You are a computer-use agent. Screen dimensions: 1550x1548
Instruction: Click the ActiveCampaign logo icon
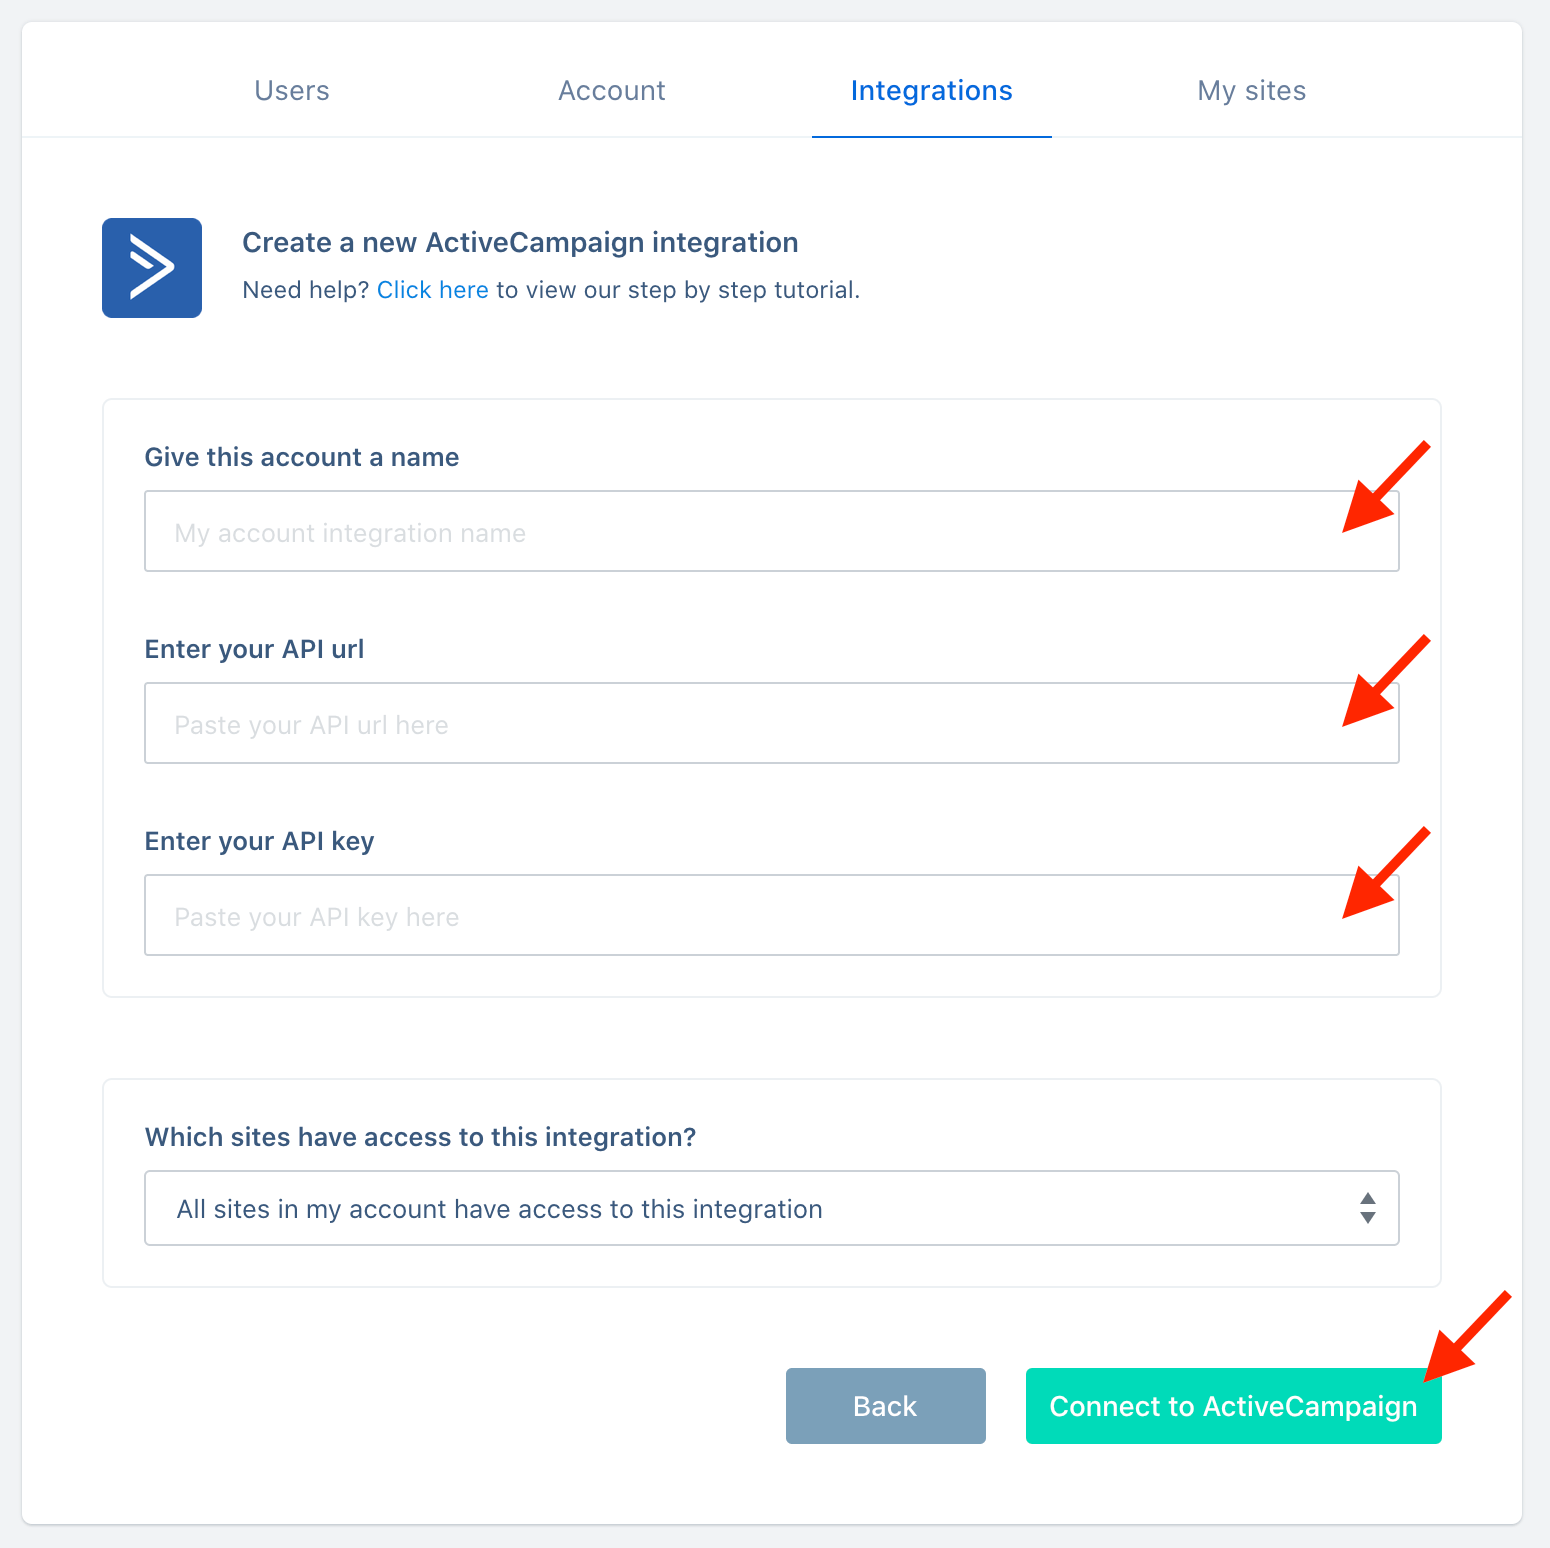pyautogui.click(x=152, y=268)
